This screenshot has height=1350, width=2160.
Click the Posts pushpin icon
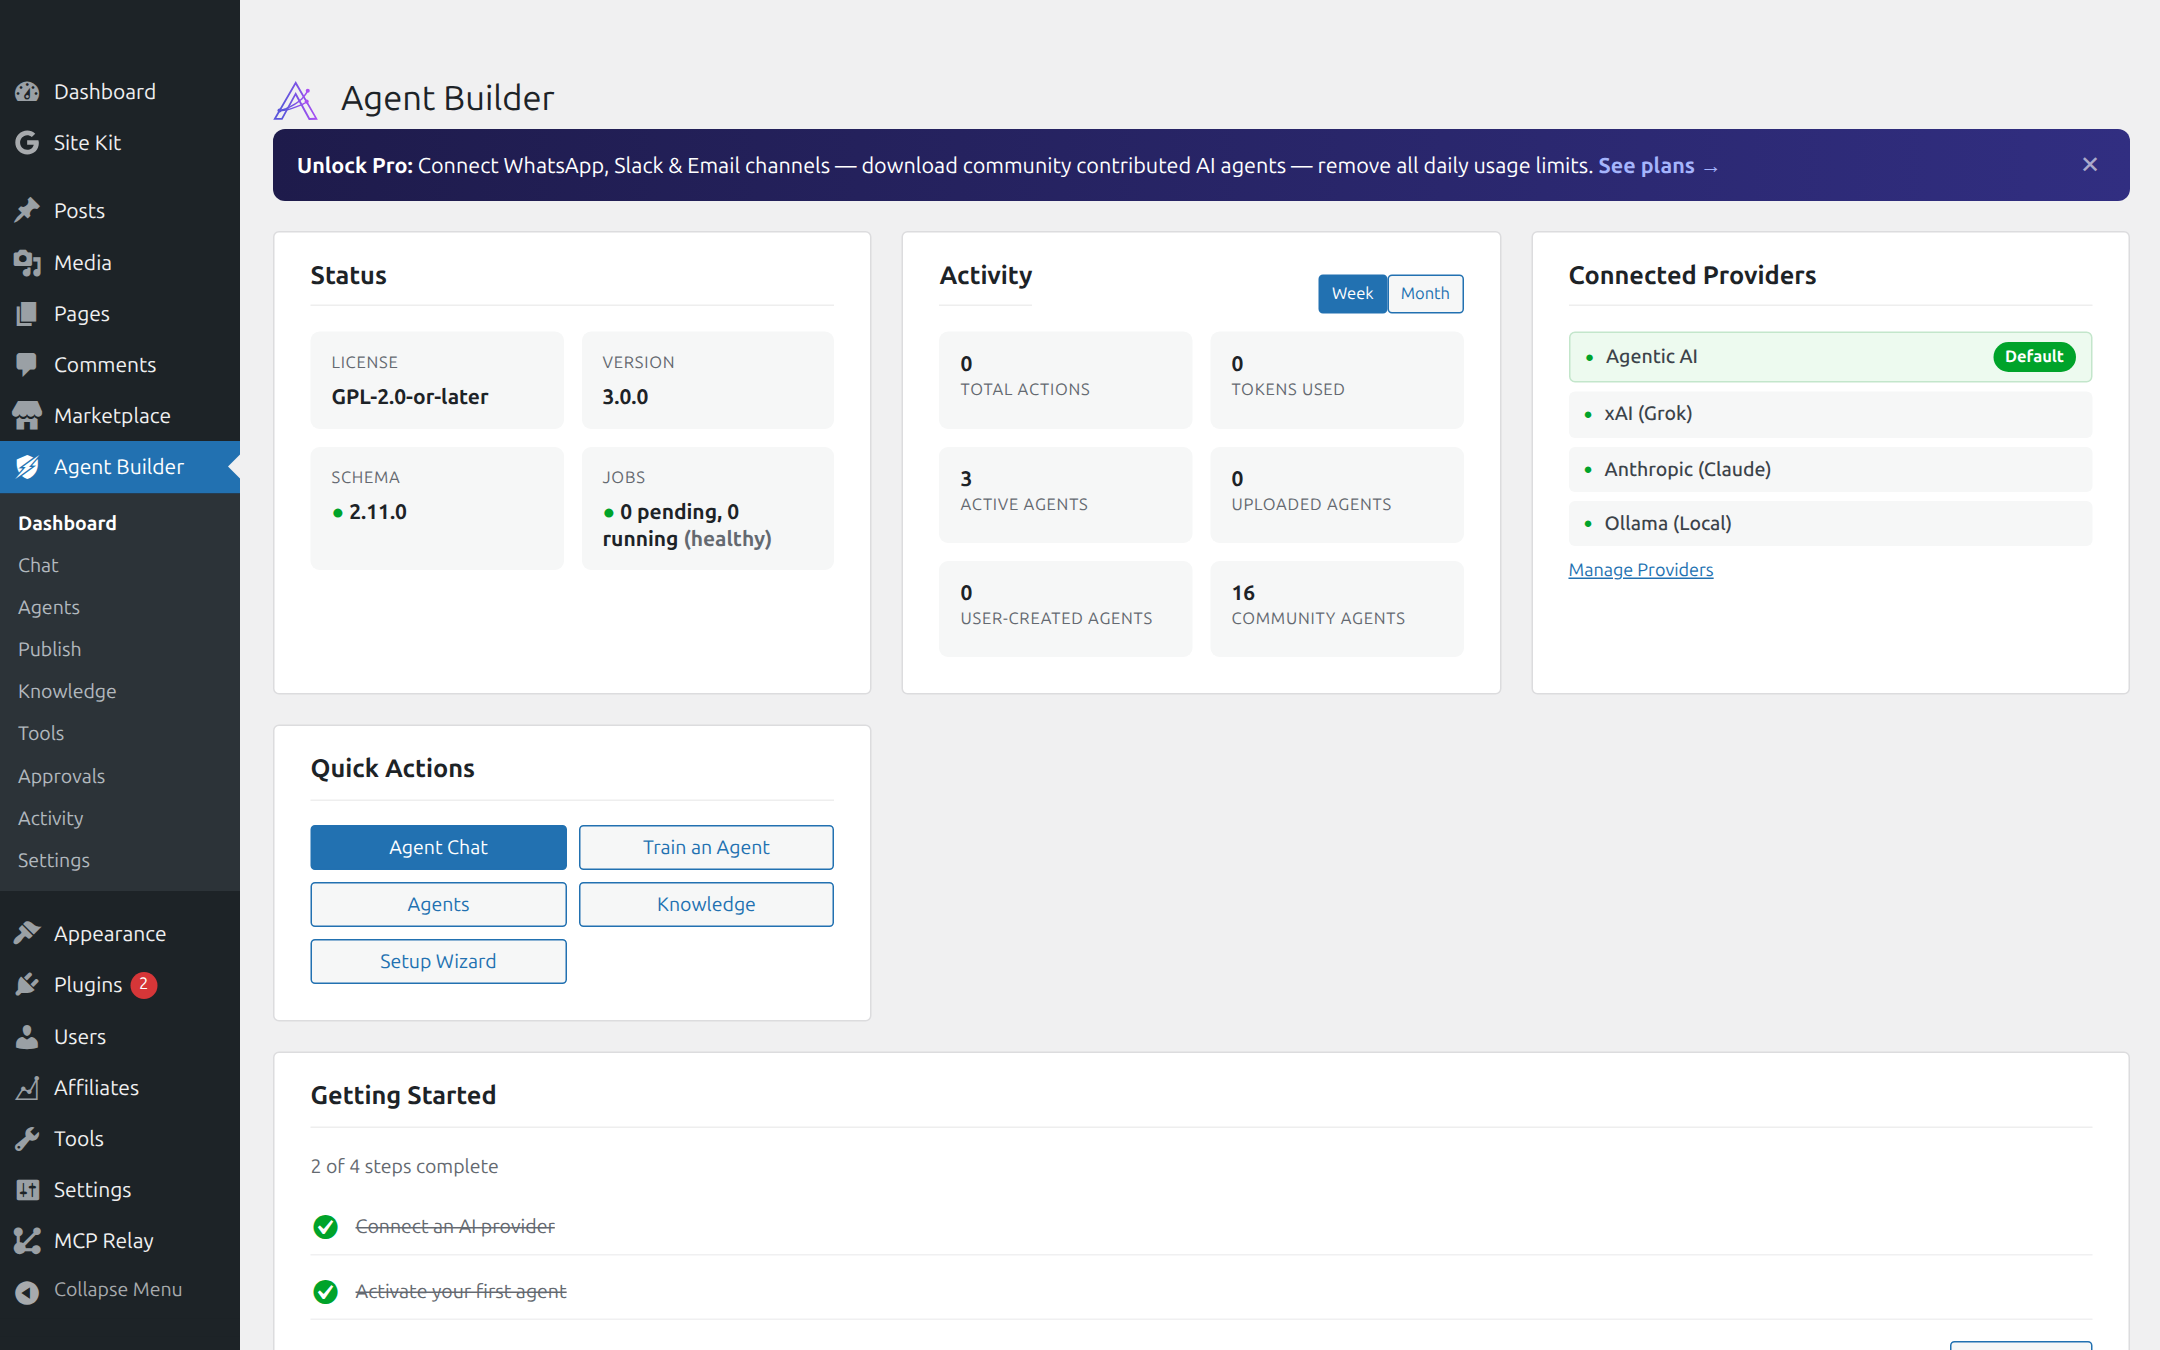pos(27,211)
